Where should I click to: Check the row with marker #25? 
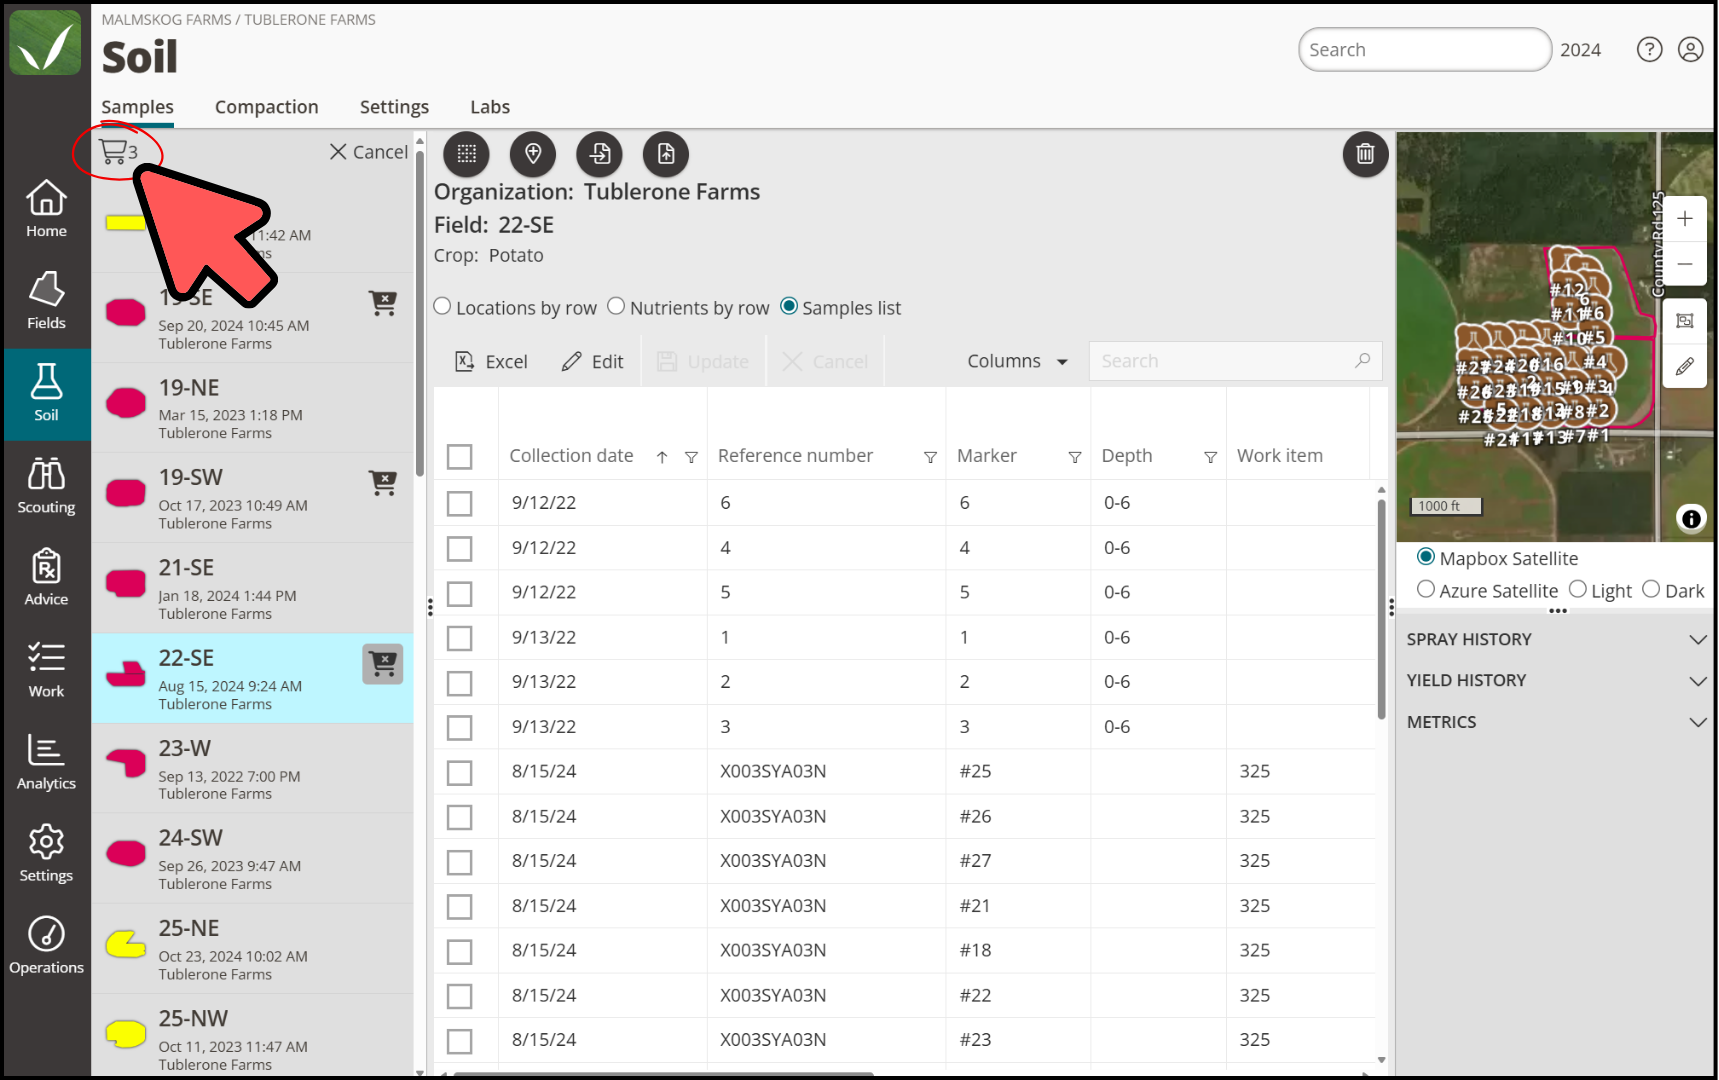pos(459,773)
